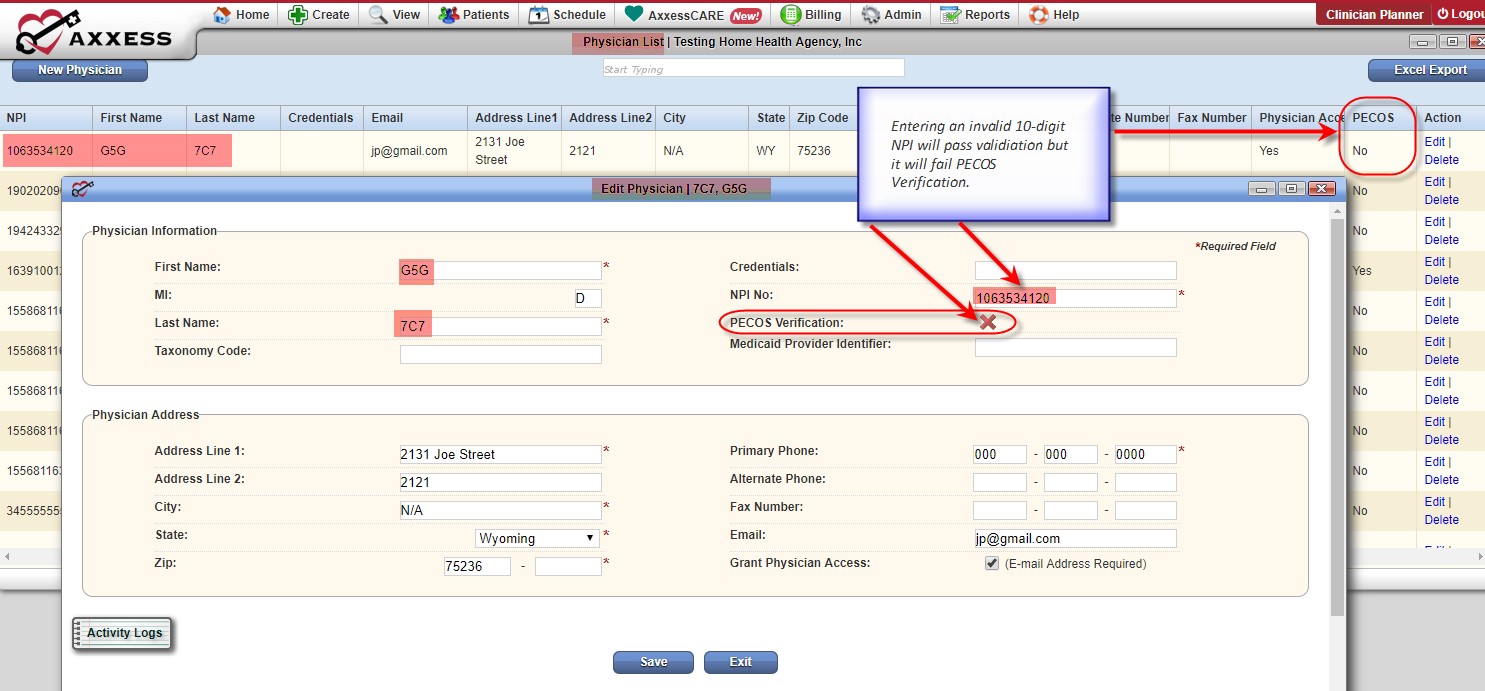Screen dimensions: 1485x691
Task: Sort by City column header
Action: (702, 118)
